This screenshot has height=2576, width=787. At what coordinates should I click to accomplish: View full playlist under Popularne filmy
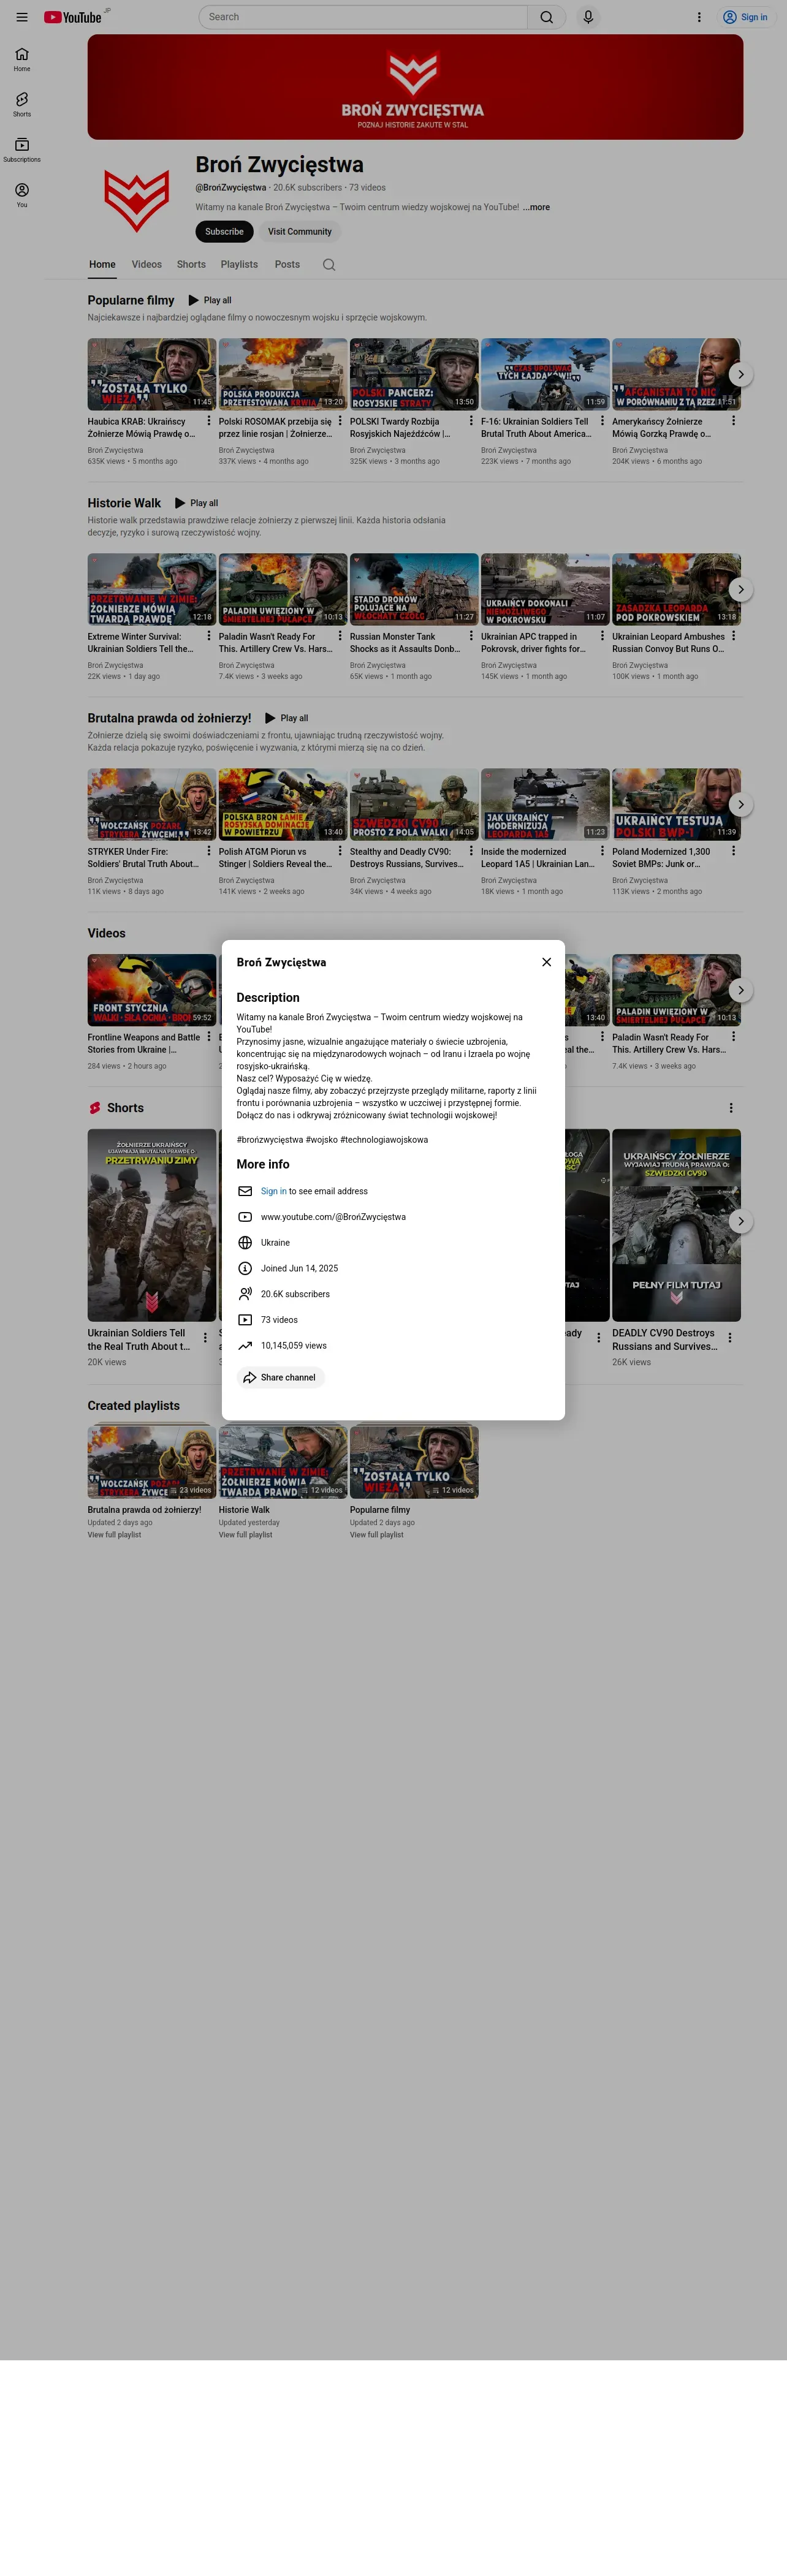click(x=377, y=1535)
